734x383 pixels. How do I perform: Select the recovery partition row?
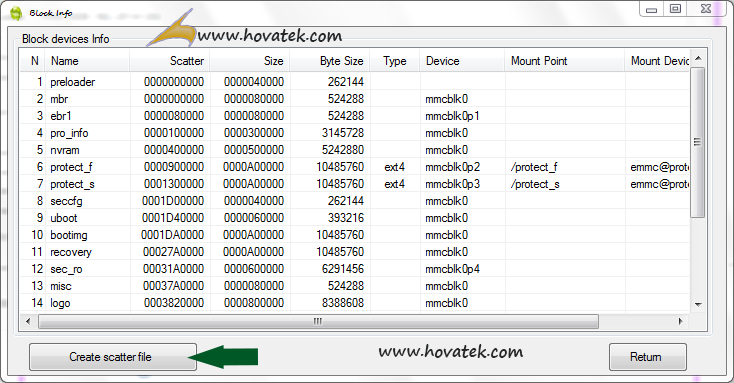pyautogui.click(x=354, y=252)
